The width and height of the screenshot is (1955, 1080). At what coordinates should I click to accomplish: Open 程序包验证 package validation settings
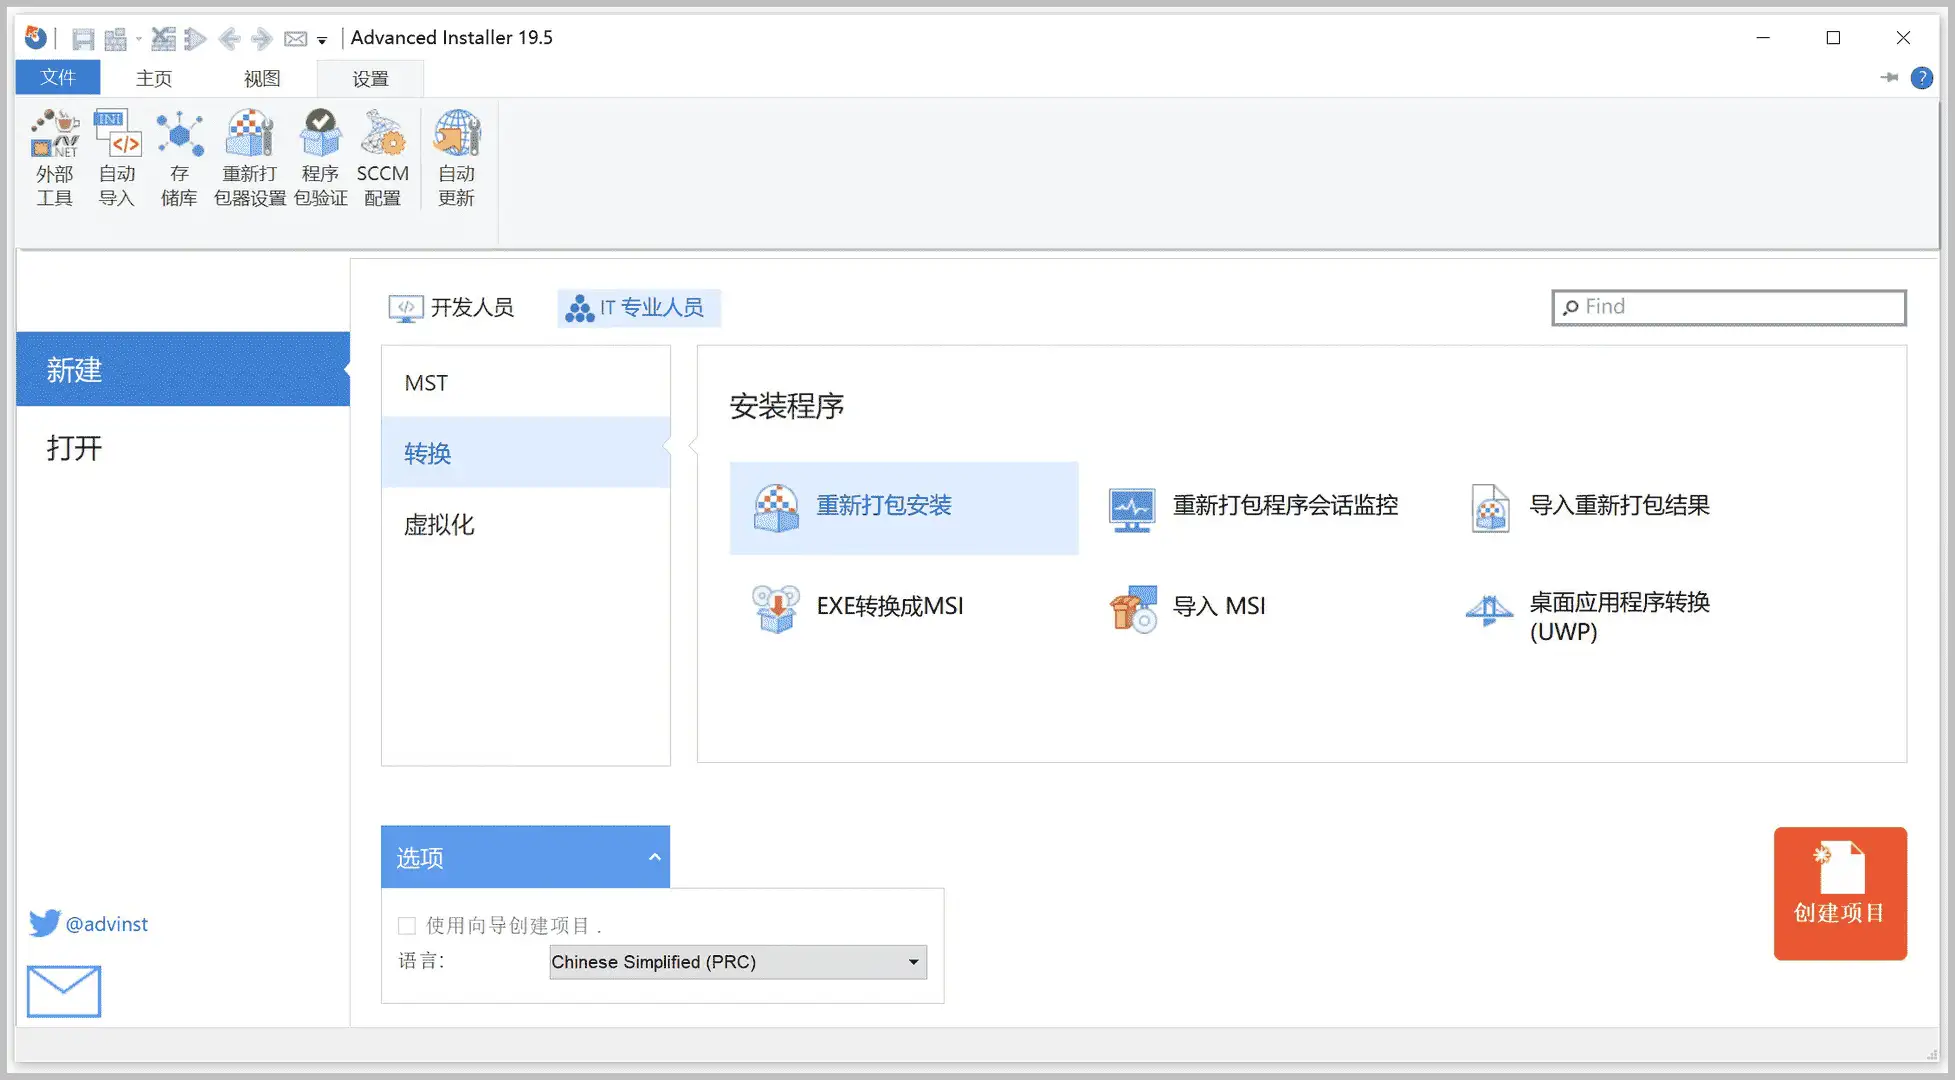click(321, 158)
